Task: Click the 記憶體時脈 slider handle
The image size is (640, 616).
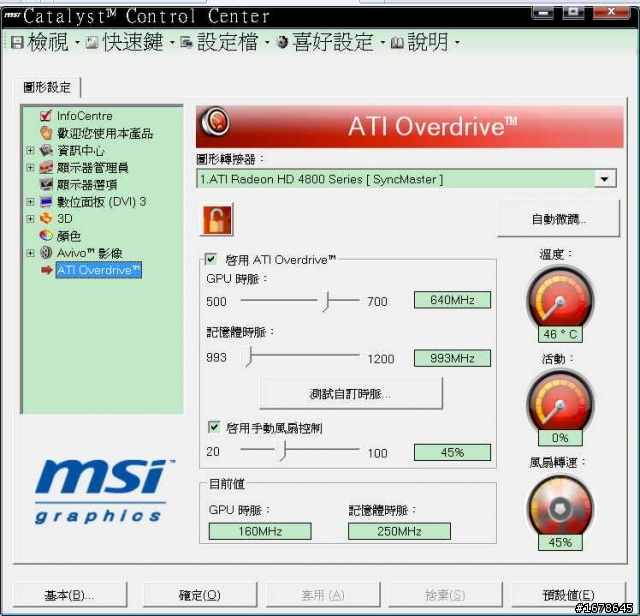Action: tap(248, 357)
